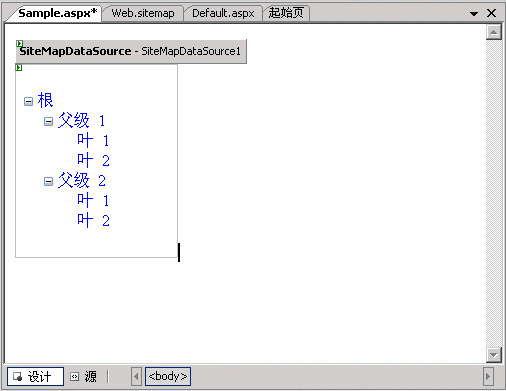
Task: Click the TreeView control green arrow glyph
Action: tap(19, 68)
